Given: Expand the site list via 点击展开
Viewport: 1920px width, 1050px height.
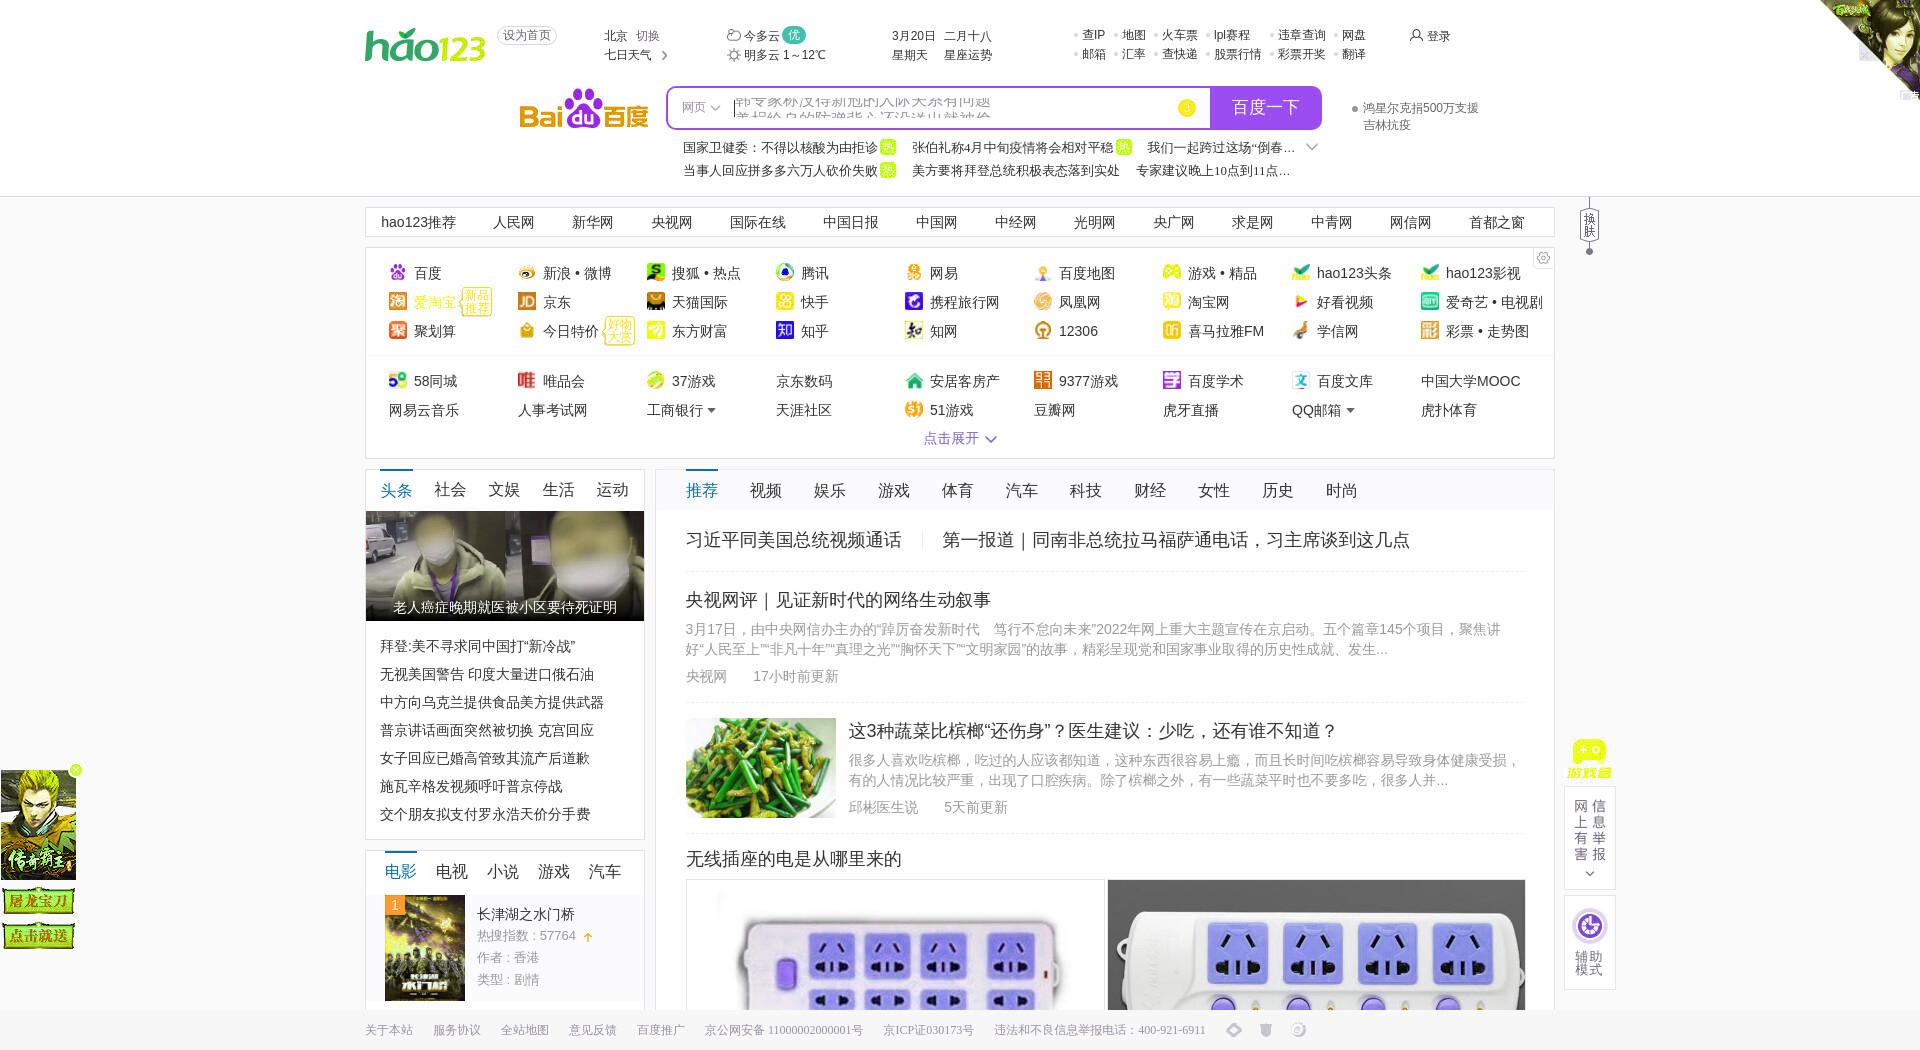Looking at the screenshot, I should point(960,438).
